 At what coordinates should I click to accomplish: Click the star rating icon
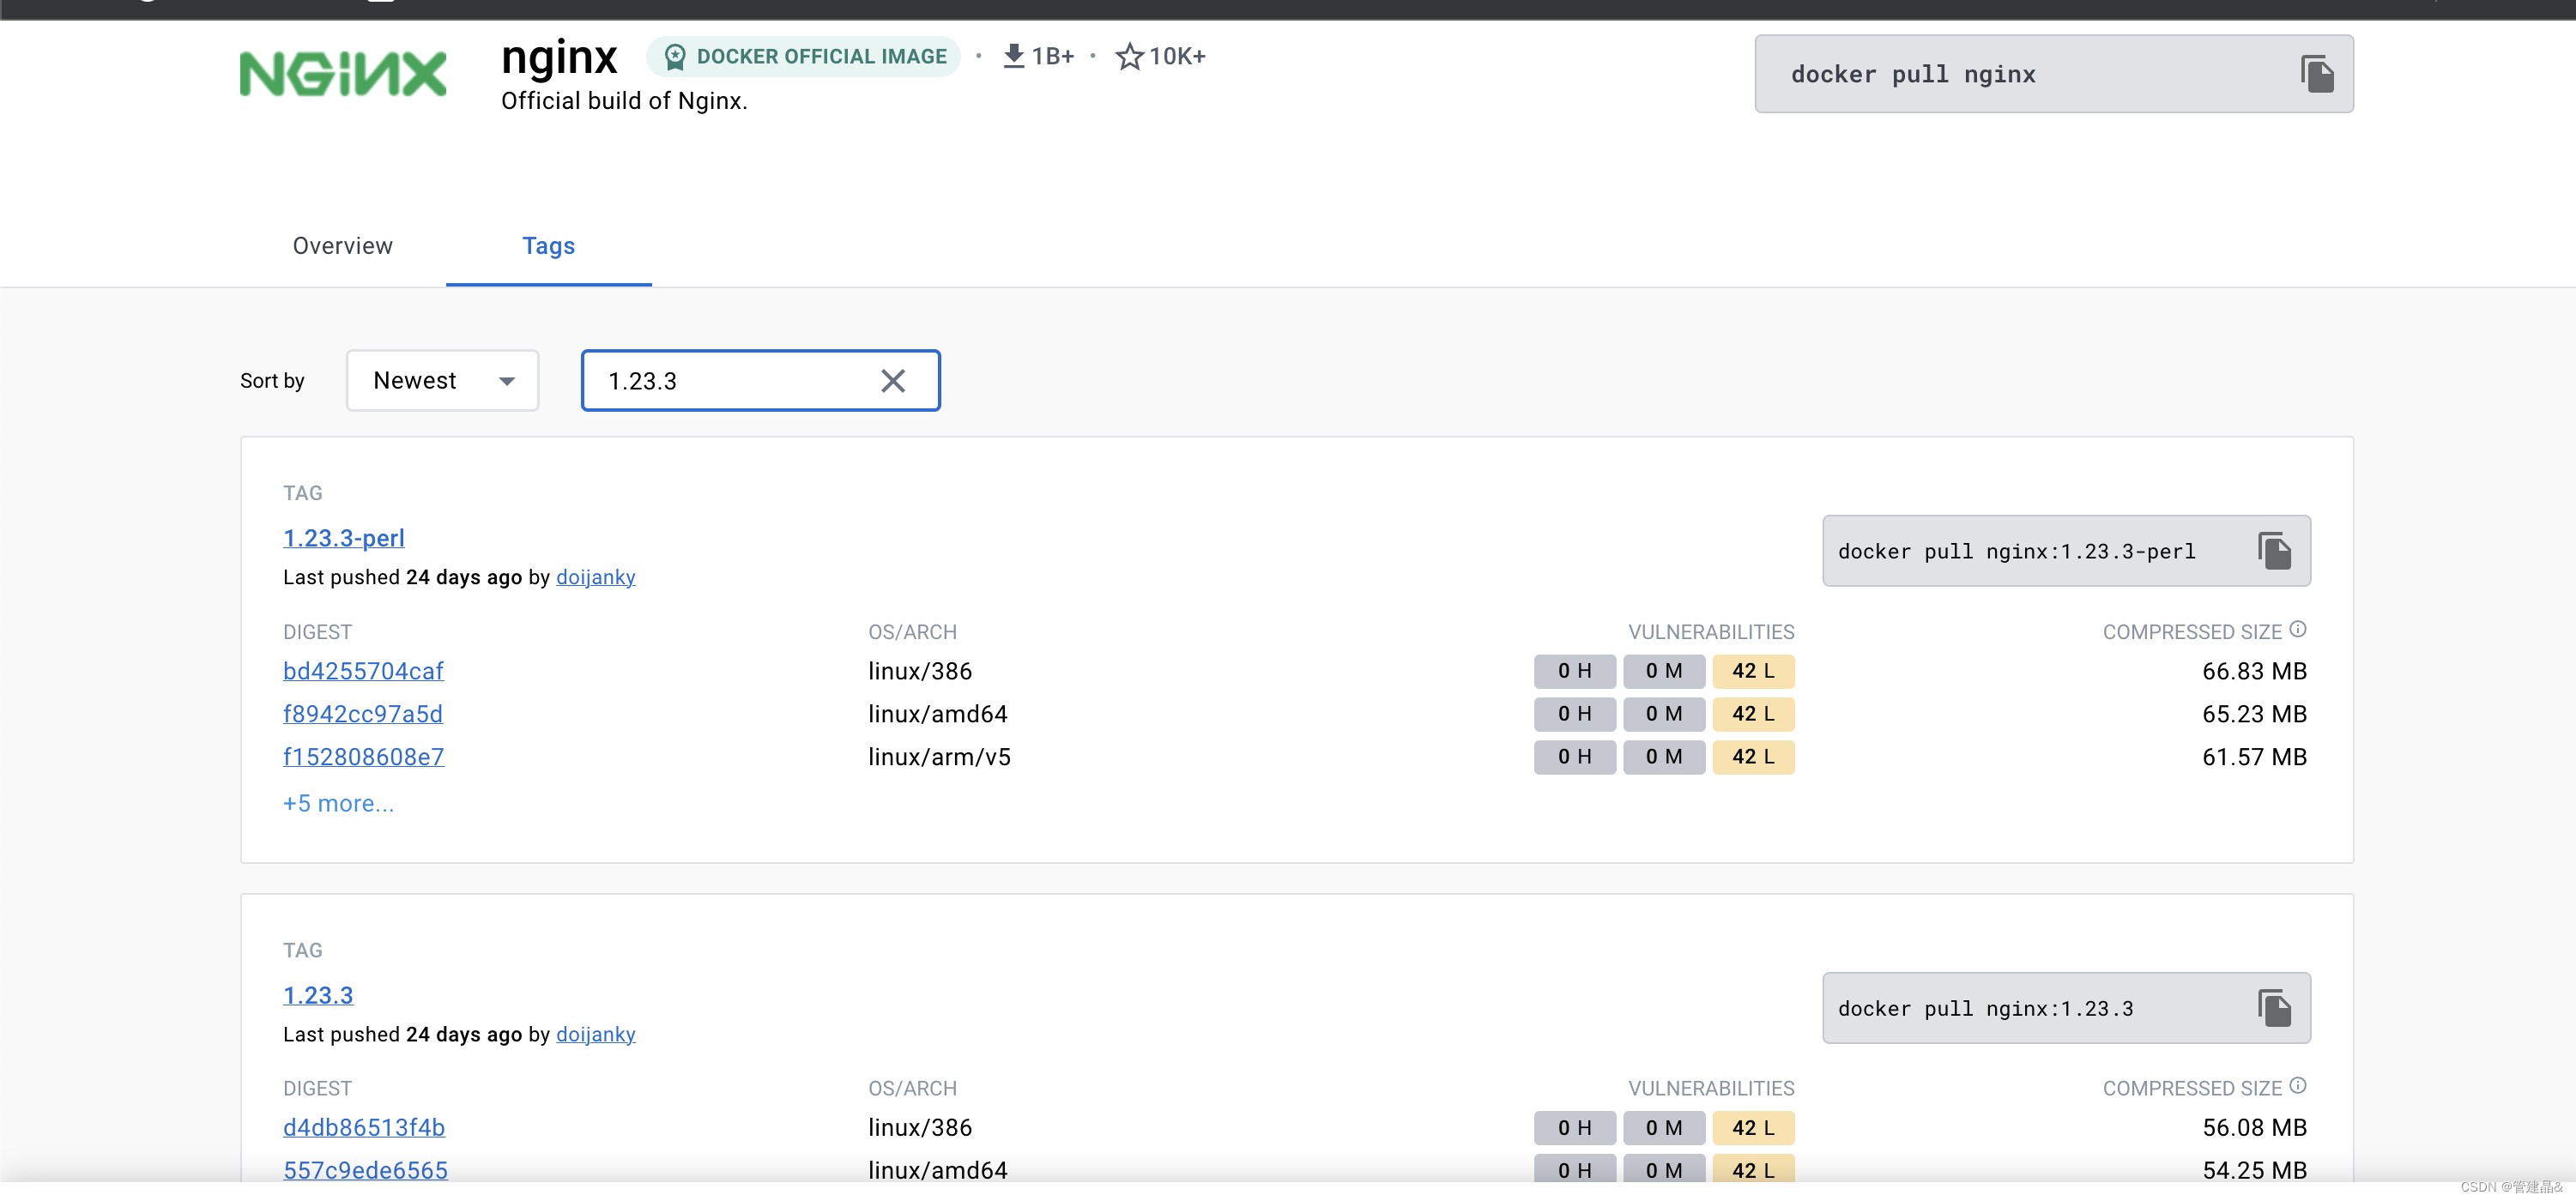1129,56
